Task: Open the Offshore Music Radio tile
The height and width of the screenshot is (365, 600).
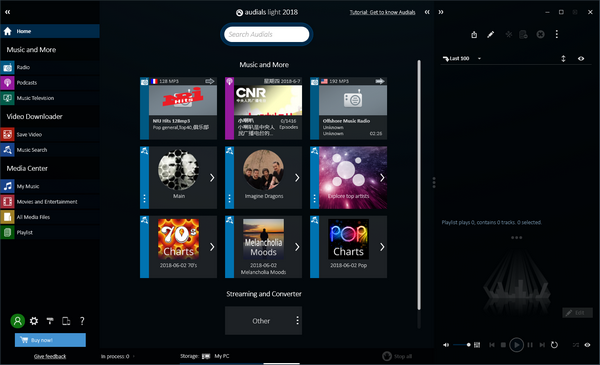Action: pyautogui.click(x=348, y=108)
